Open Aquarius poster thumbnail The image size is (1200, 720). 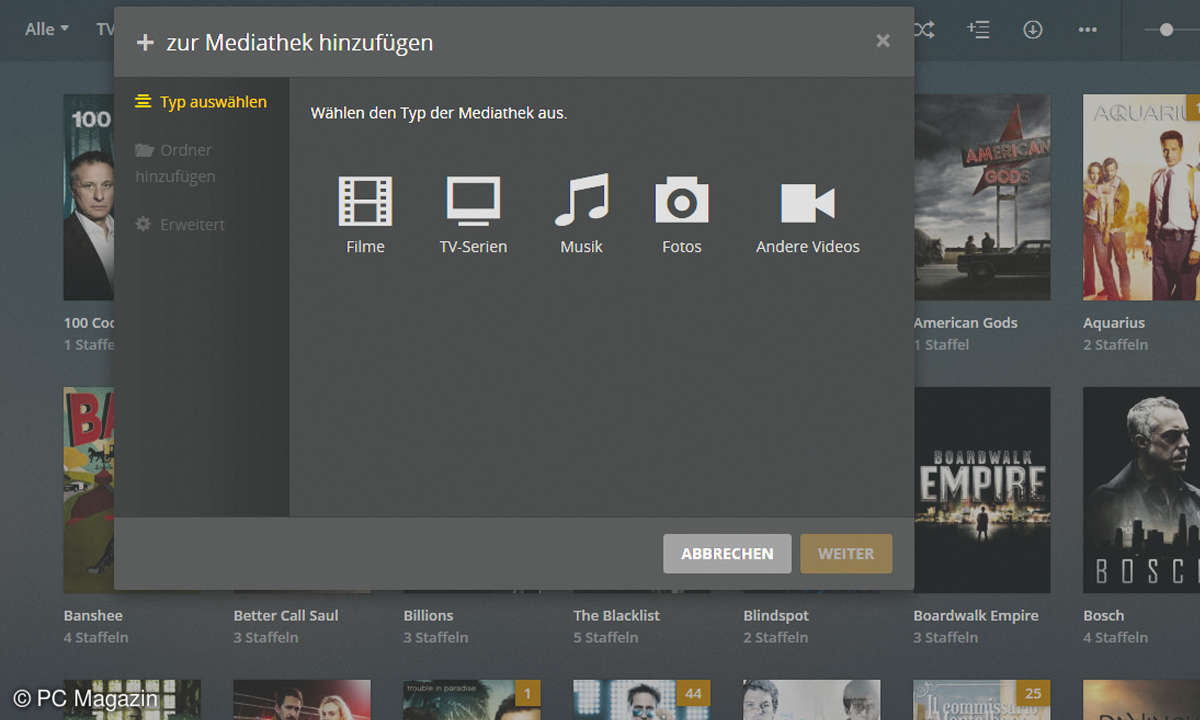[1141, 197]
